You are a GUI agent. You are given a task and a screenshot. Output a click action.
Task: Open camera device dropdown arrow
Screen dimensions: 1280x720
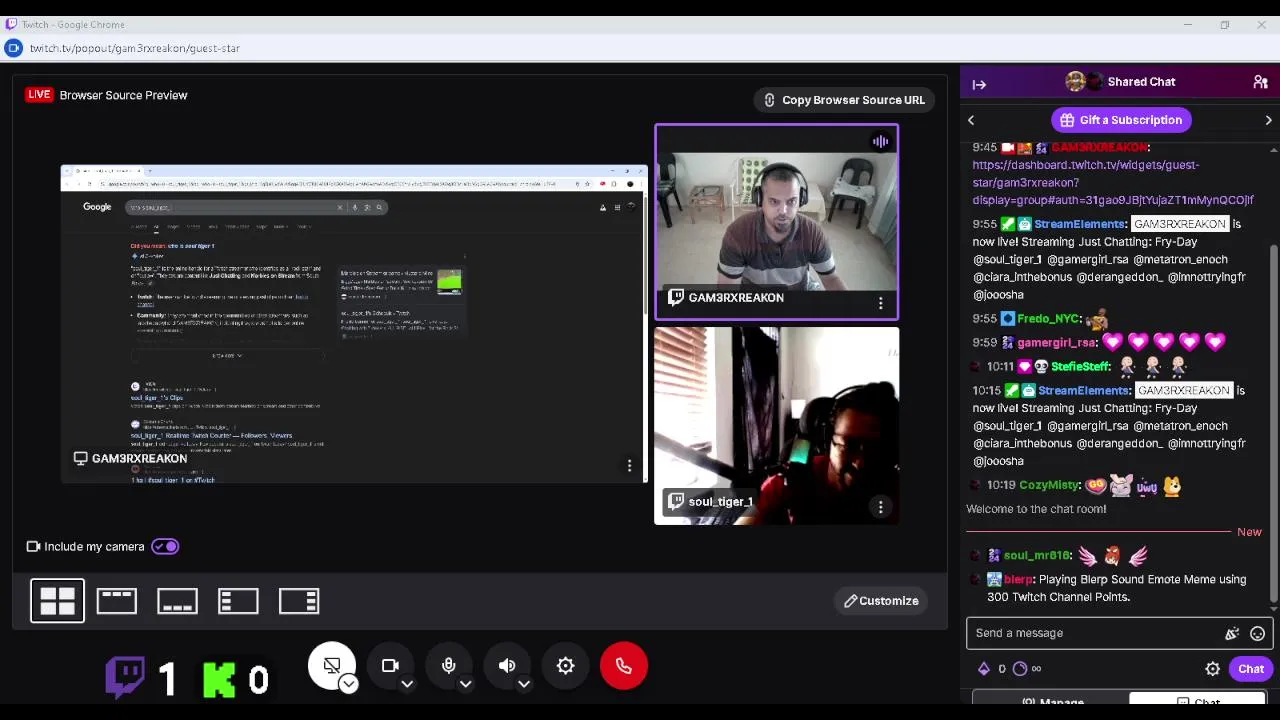(407, 685)
